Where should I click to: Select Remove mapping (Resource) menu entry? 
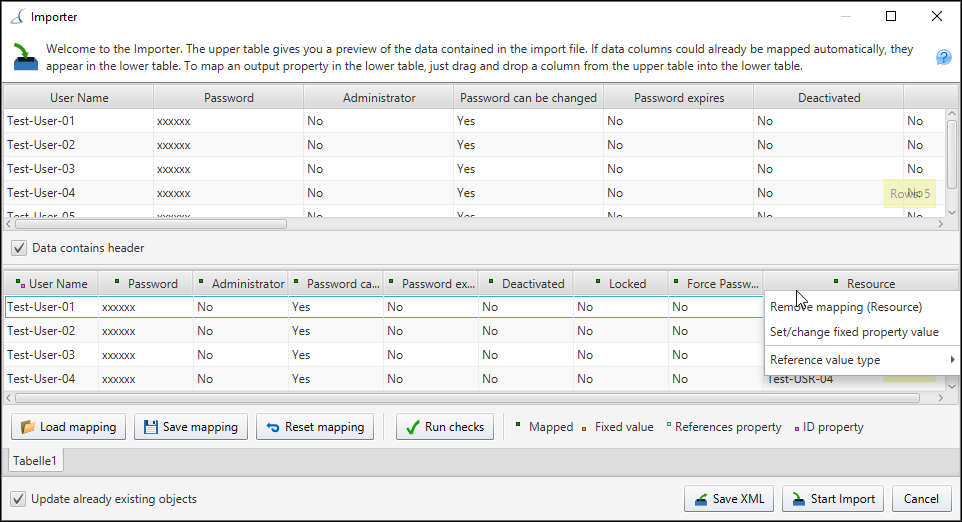click(x=861, y=307)
